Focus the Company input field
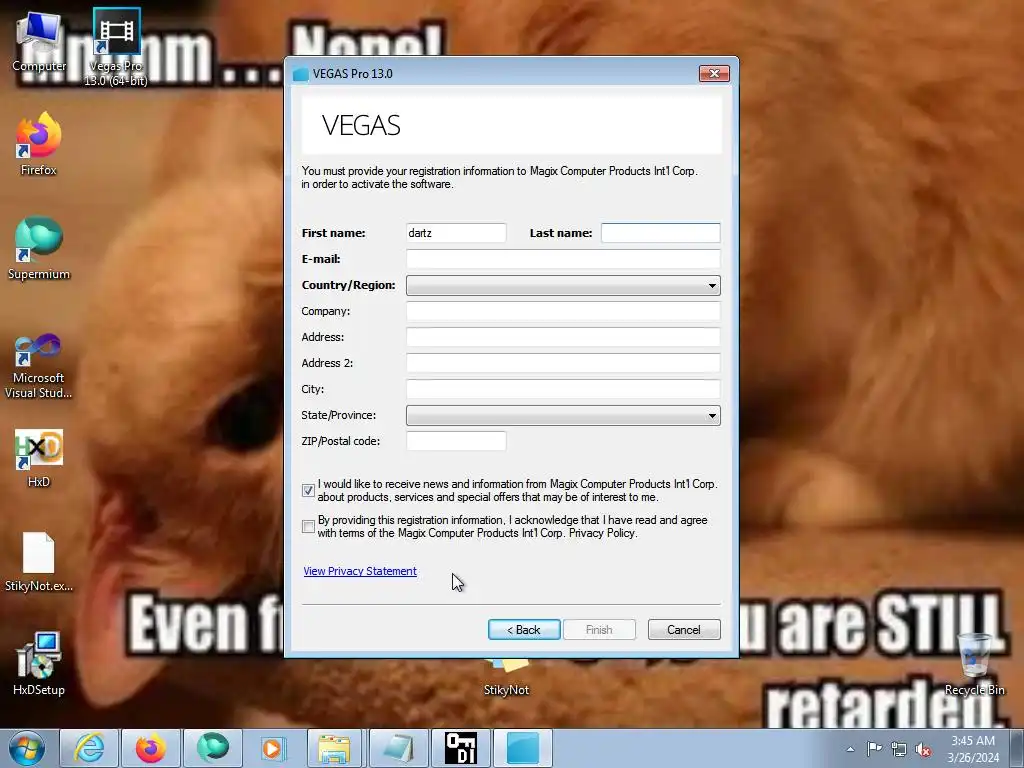1024x768 pixels. click(563, 311)
